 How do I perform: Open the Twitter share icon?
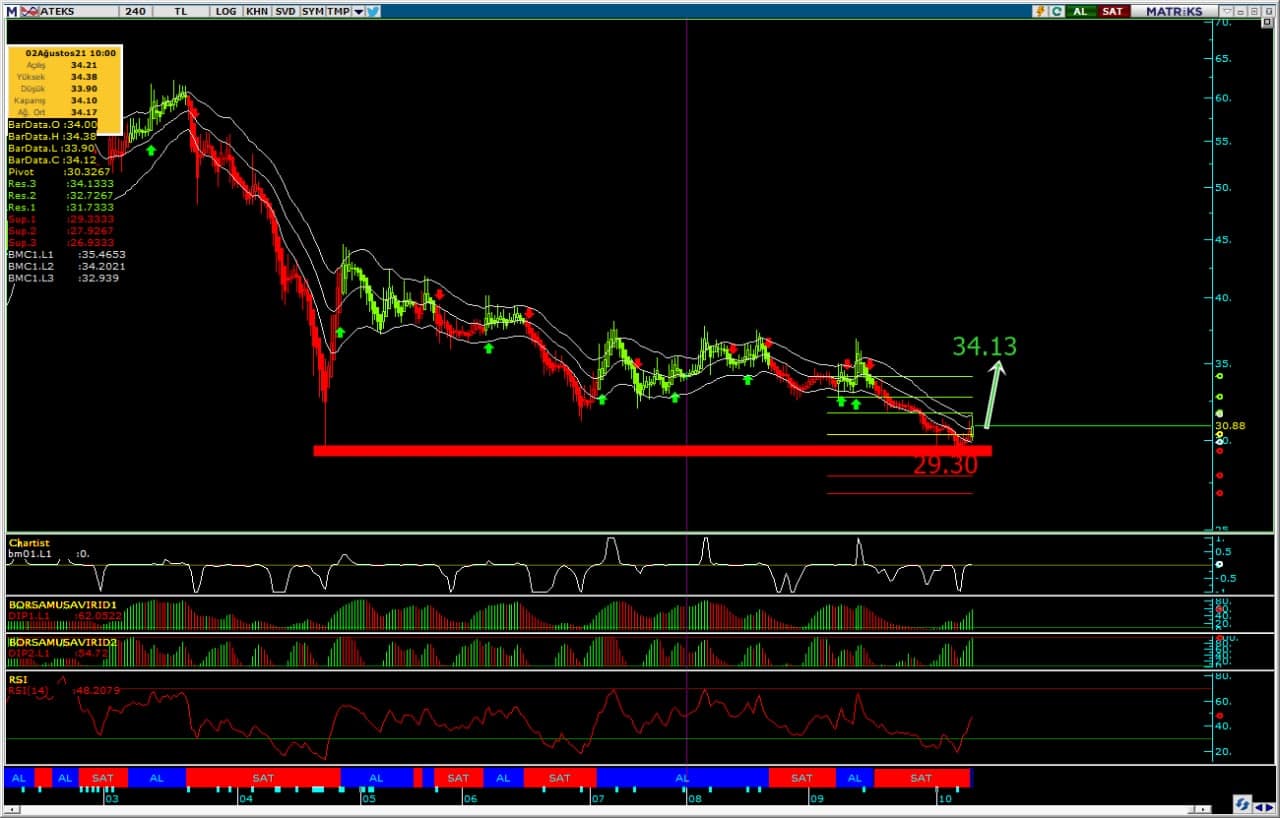click(x=373, y=11)
